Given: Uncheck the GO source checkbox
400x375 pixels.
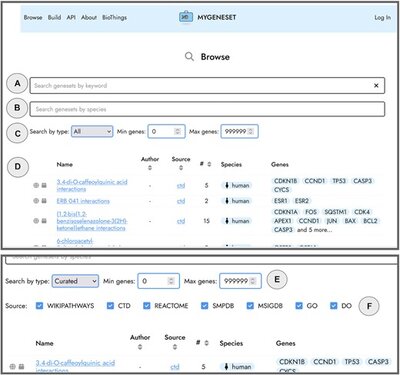Looking at the screenshot, I should pos(299,306).
